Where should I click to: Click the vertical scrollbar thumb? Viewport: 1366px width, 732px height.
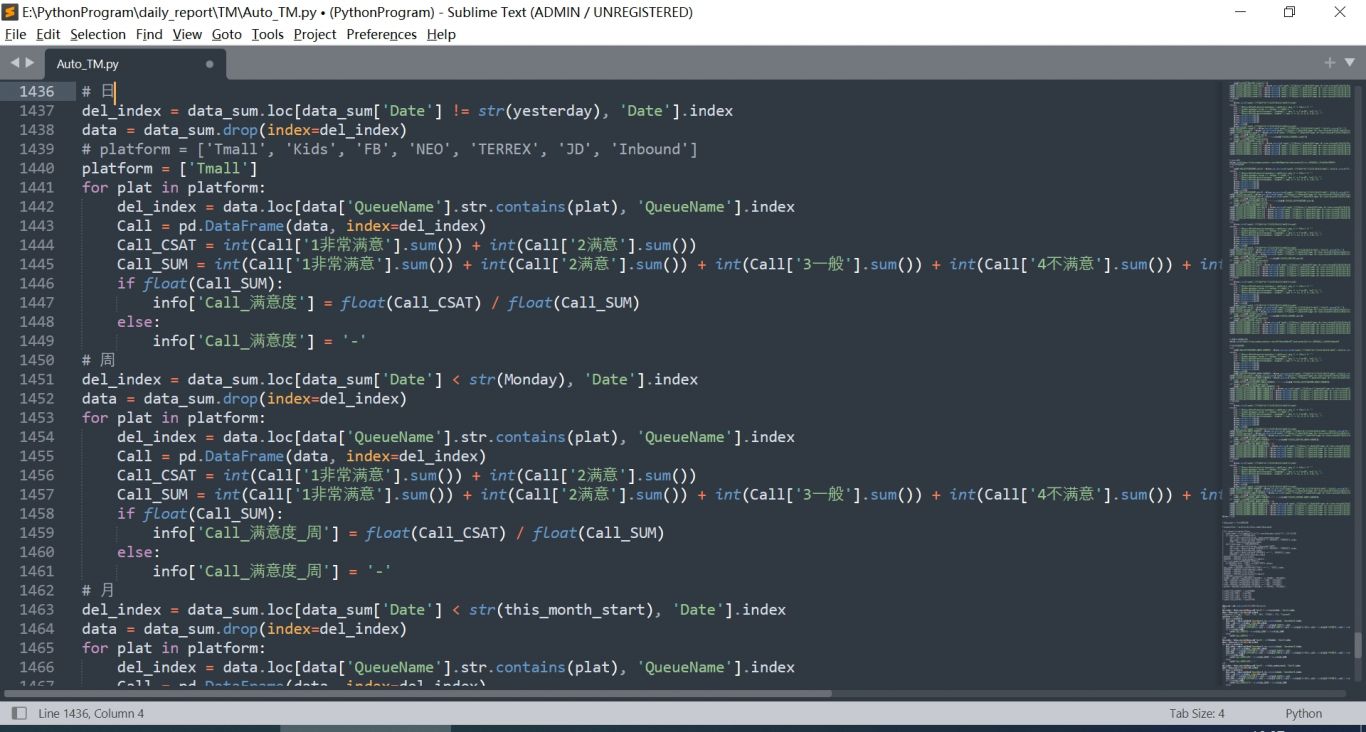pos(1358,643)
